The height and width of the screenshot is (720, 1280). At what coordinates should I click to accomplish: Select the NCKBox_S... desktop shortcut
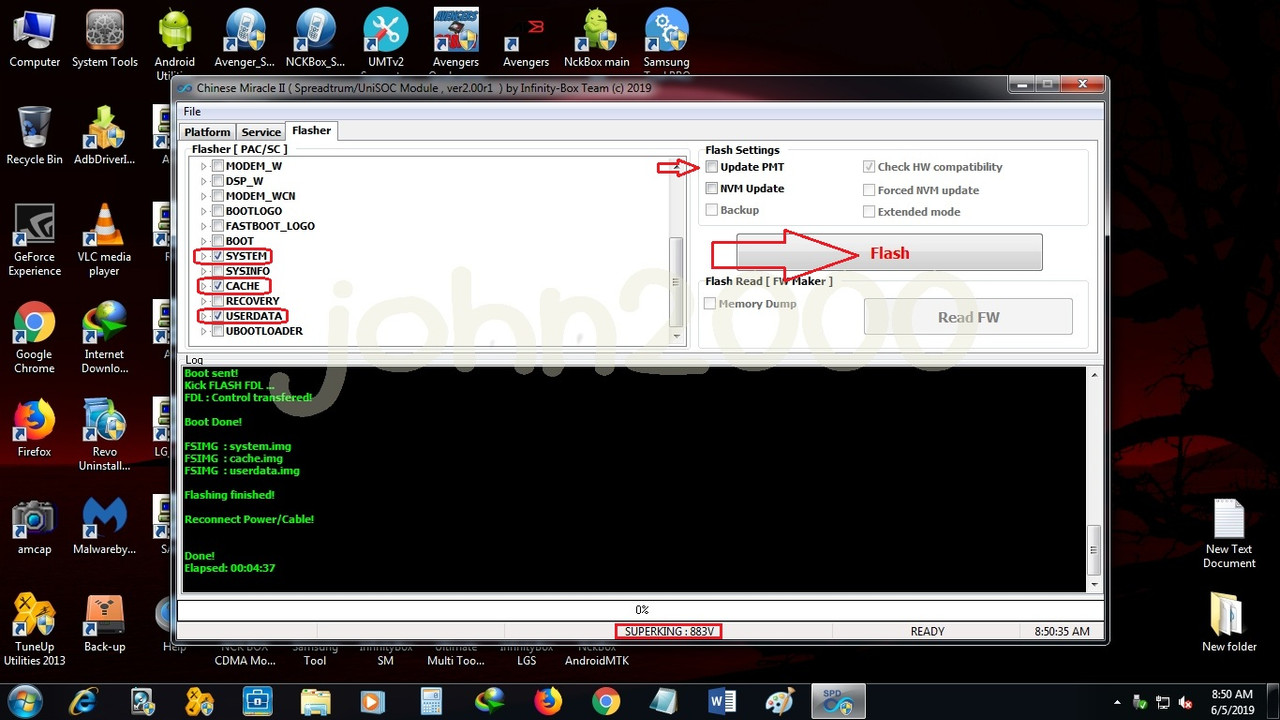(315, 40)
